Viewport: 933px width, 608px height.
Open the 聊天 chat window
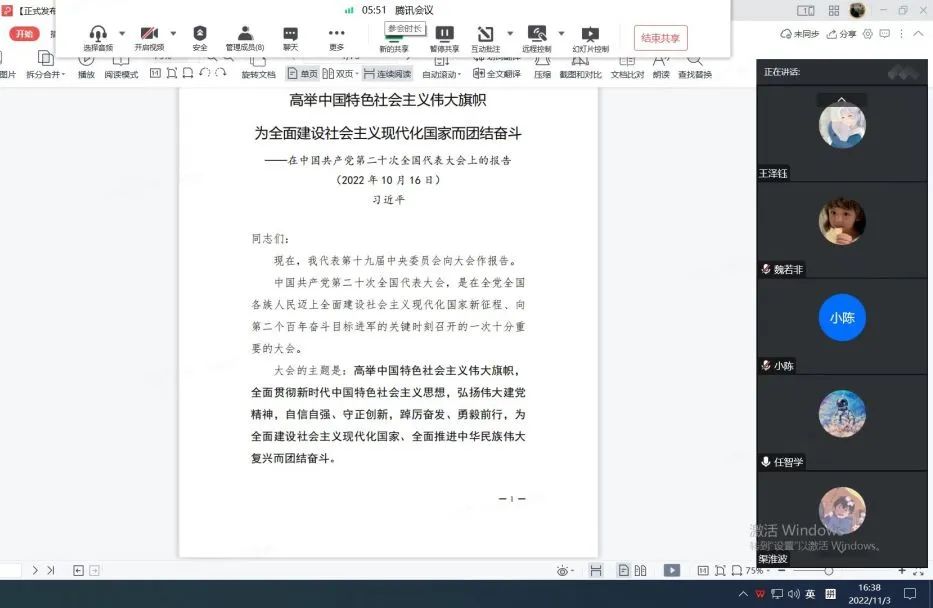(290, 38)
